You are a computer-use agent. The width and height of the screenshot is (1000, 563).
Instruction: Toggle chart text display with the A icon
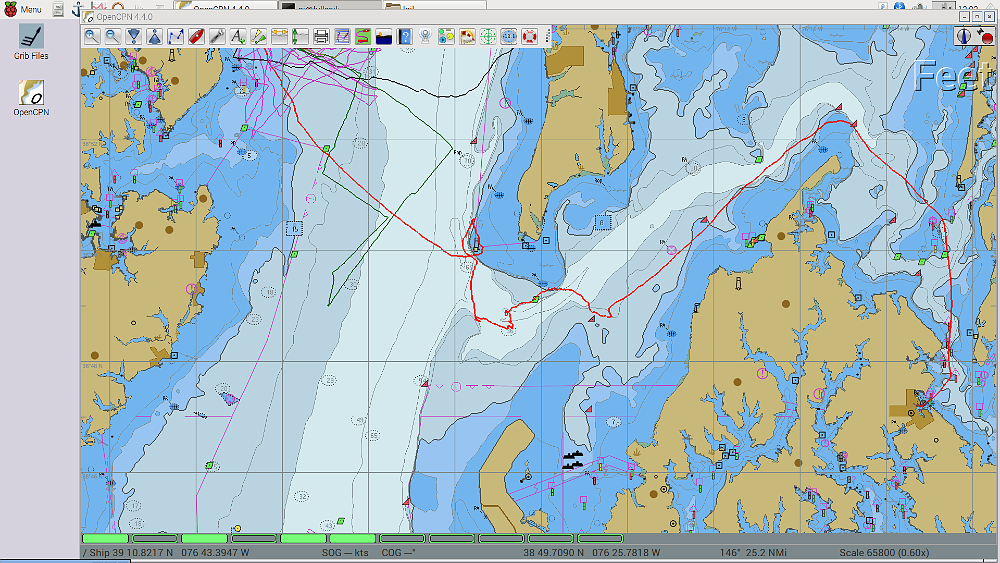238,37
